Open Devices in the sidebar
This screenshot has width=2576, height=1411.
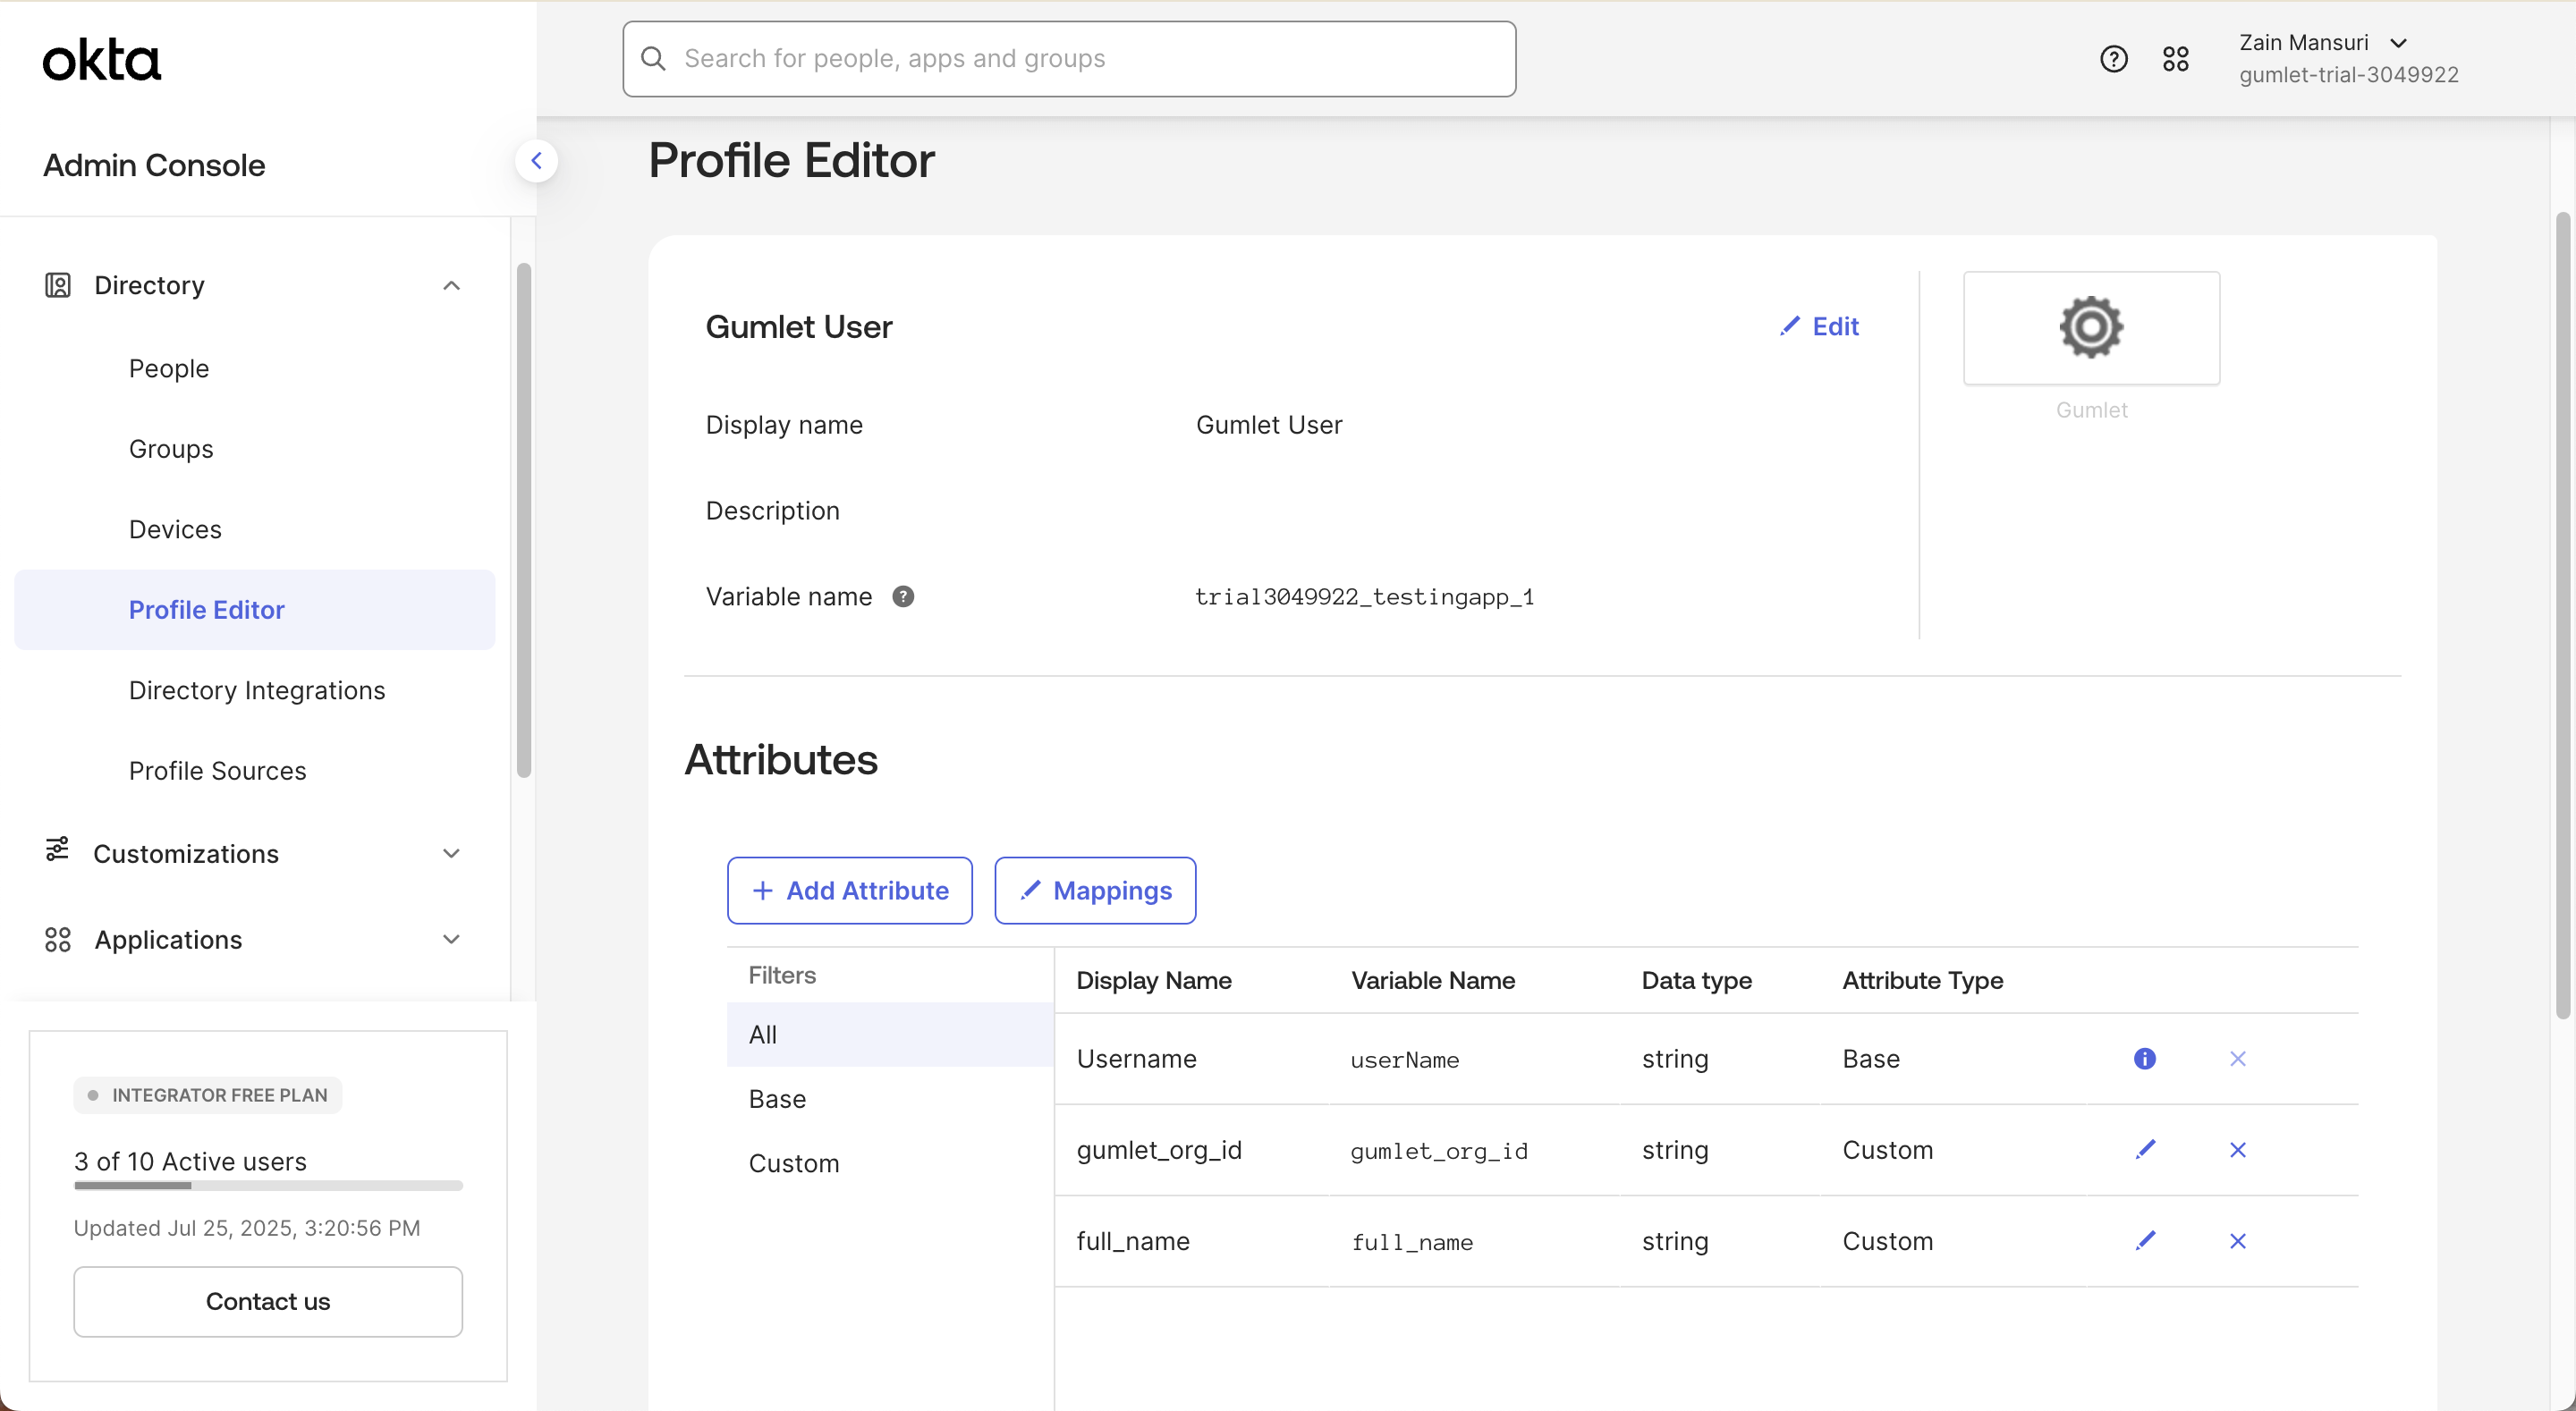[175, 529]
